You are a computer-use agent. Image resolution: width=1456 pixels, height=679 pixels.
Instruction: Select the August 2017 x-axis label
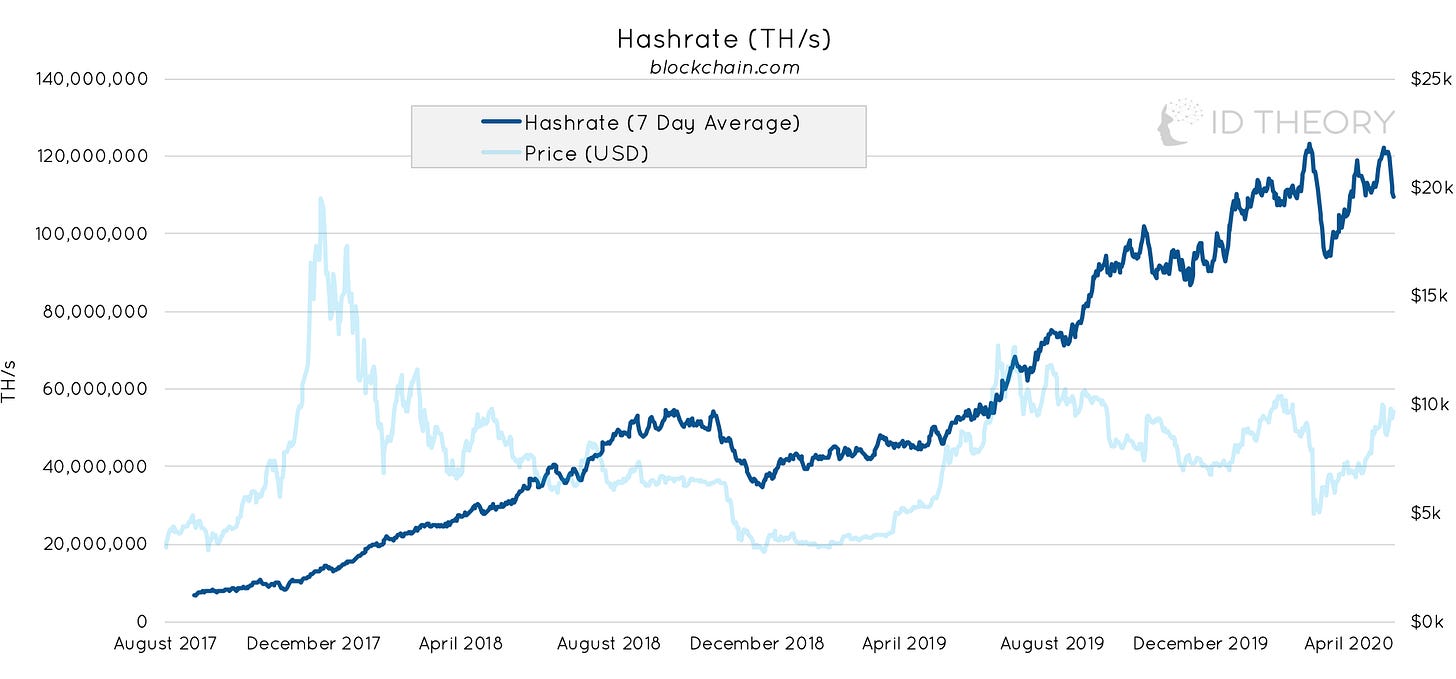click(165, 643)
